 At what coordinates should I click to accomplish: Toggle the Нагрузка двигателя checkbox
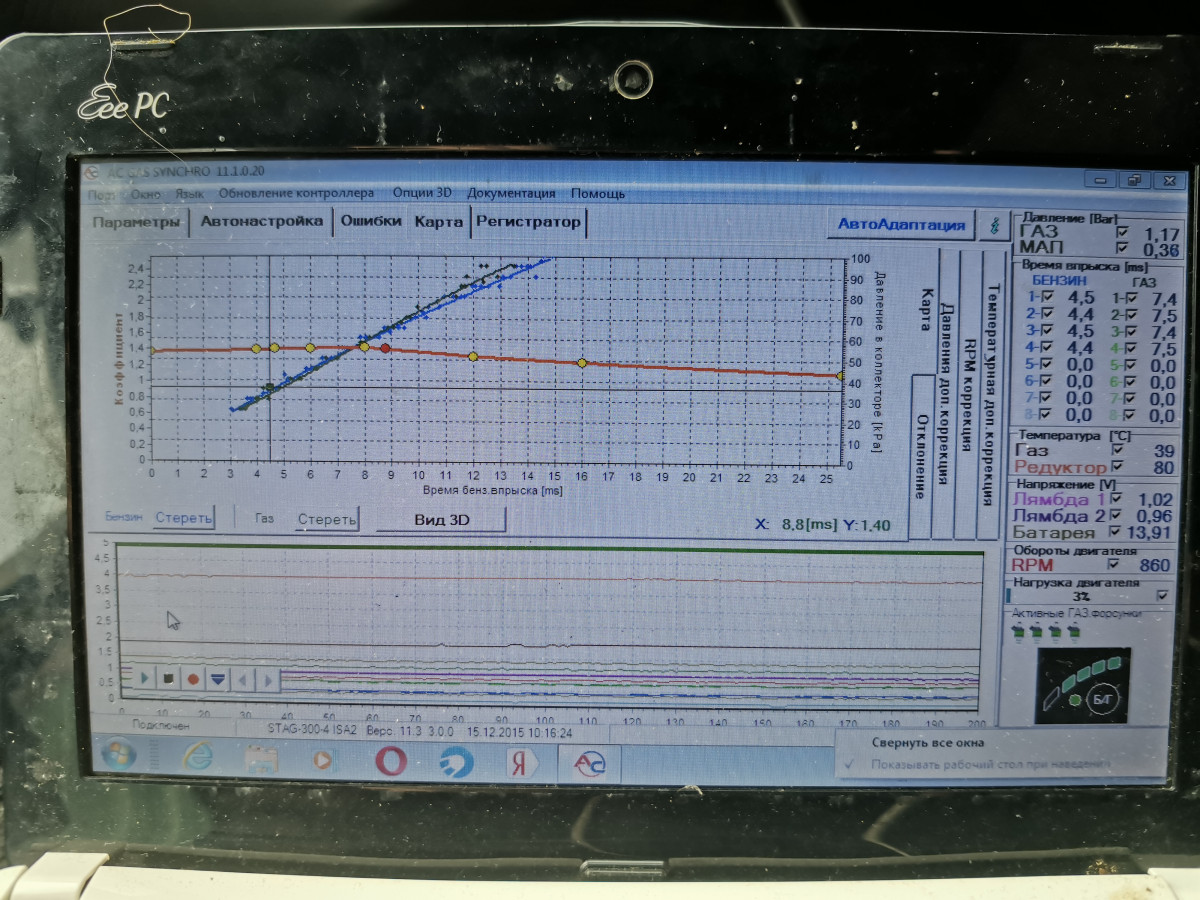coord(1161,596)
